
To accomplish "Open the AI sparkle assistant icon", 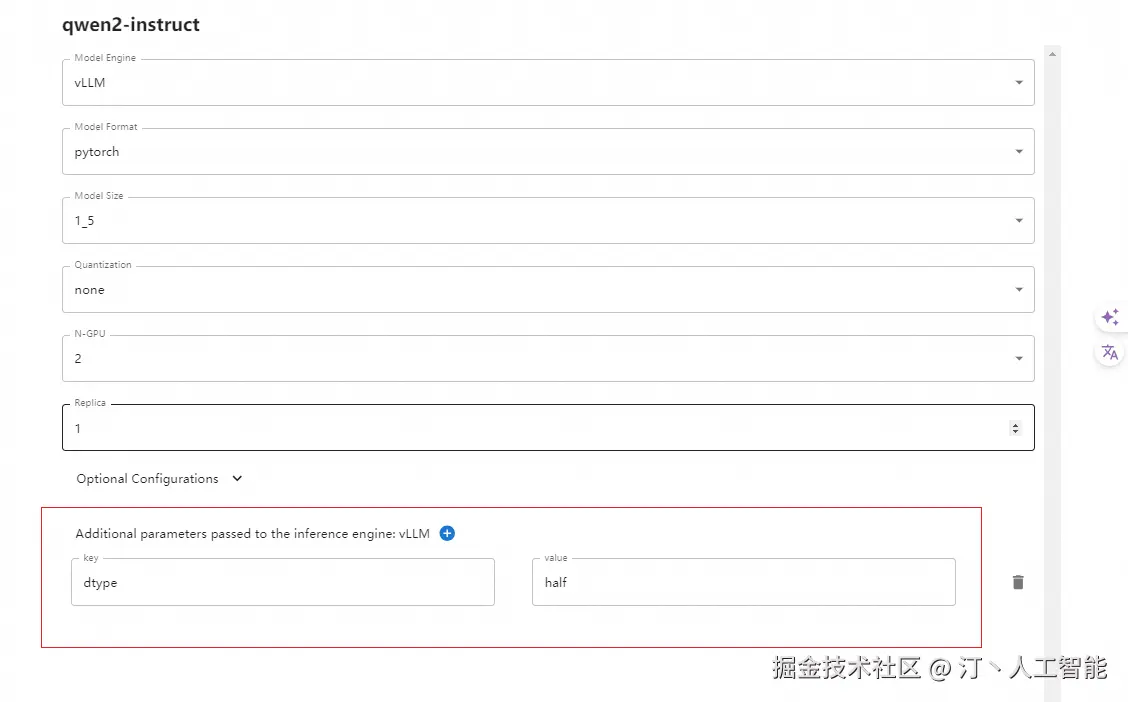I will click(1110, 316).
